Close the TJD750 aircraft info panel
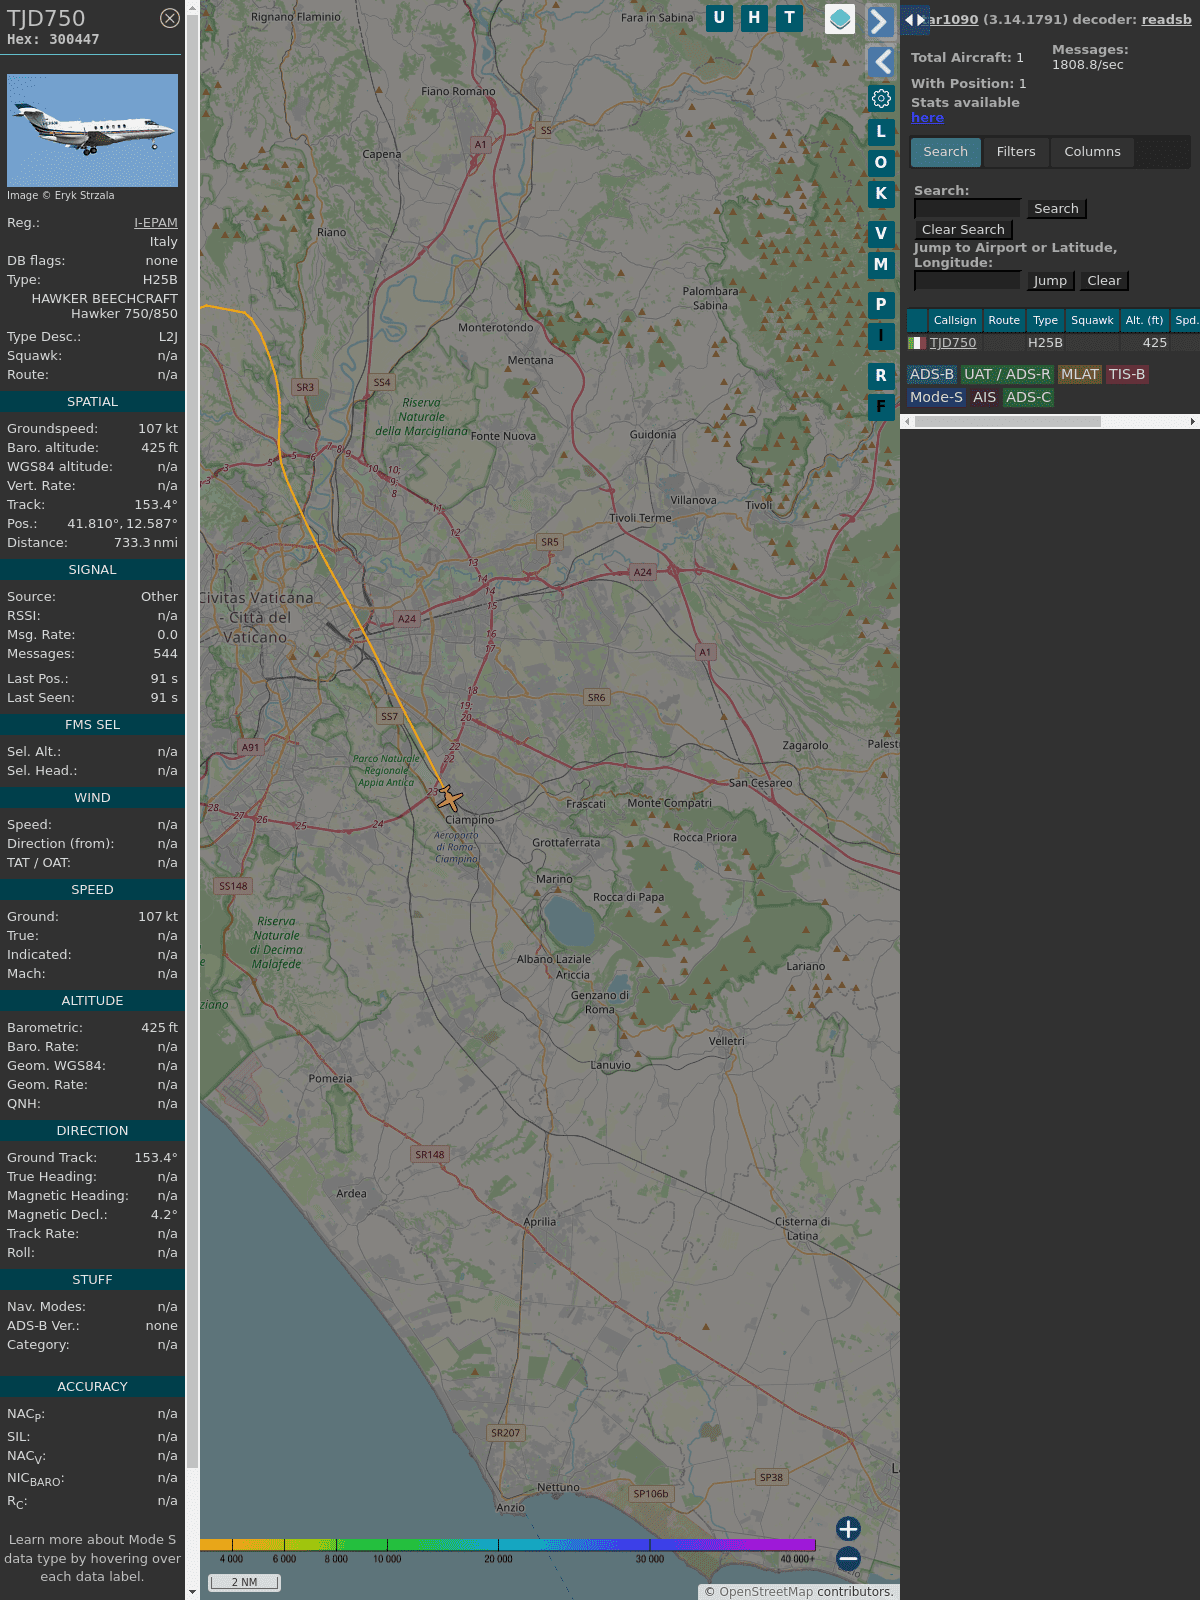 (170, 18)
